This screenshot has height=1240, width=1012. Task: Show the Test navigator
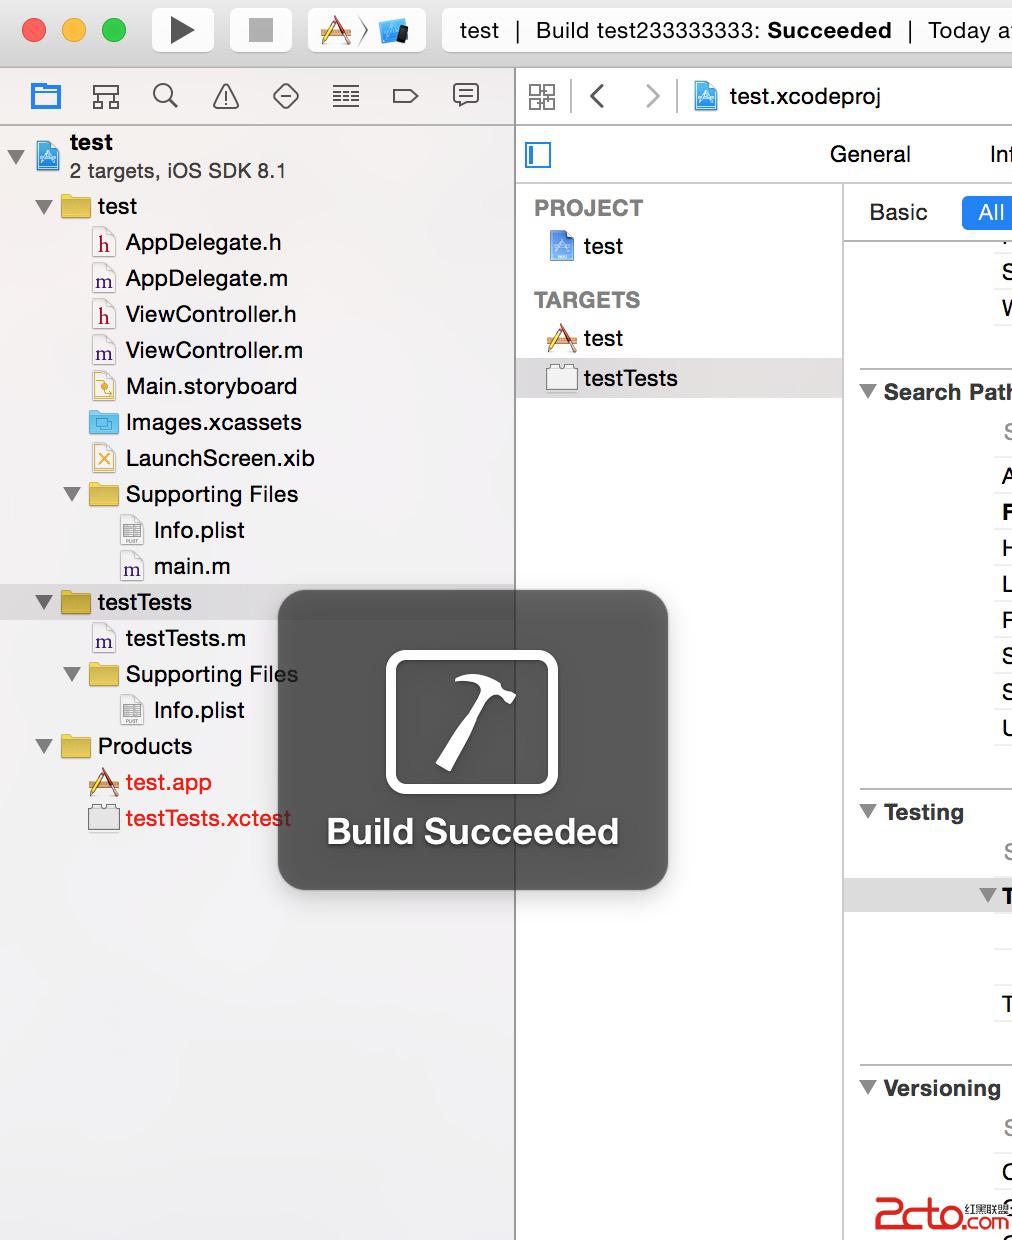coord(286,96)
